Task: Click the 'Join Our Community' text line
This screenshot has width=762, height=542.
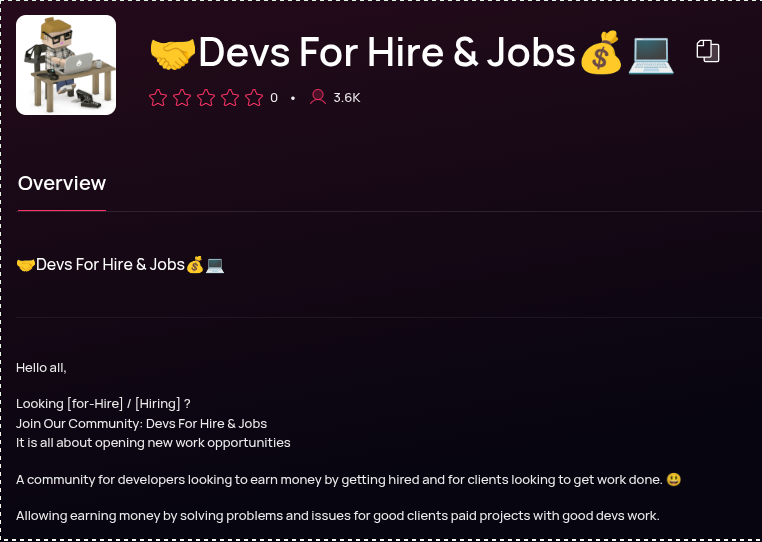Action: 141,423
